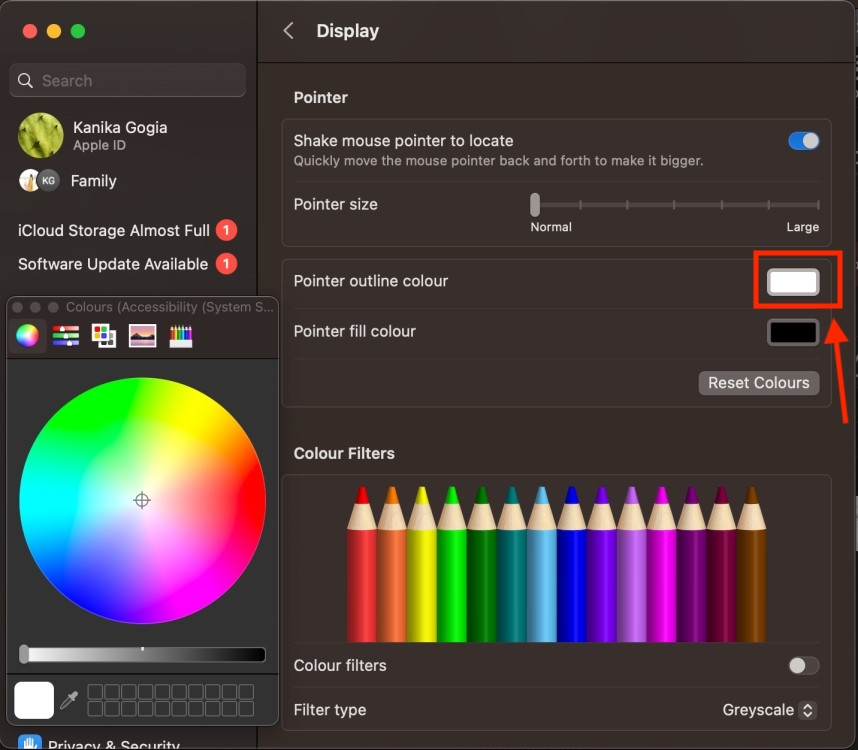Image resolution: width=858 pixels, height=750 pixels.
Task: Select the Image palette mode
Action: pos(142,335)
